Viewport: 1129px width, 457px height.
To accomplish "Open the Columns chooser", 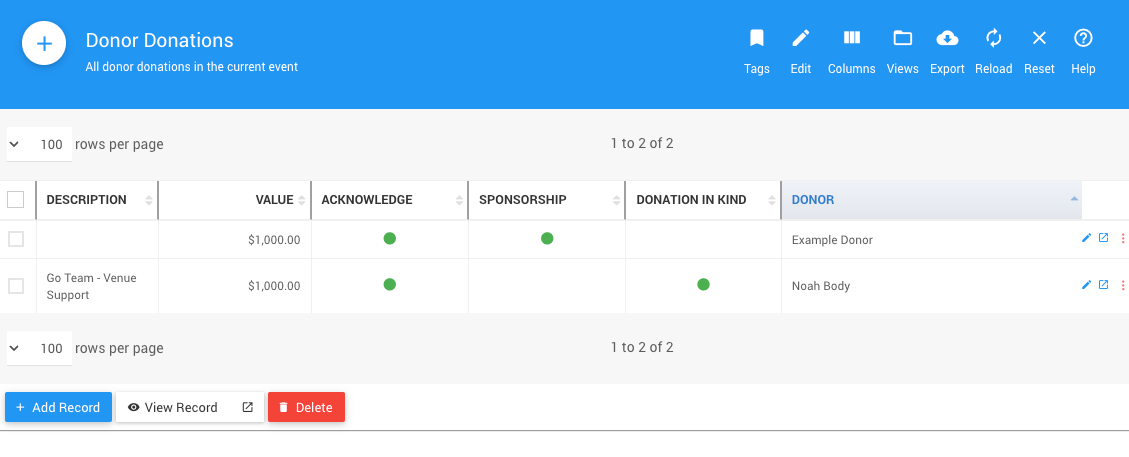I will coord(851,39).
